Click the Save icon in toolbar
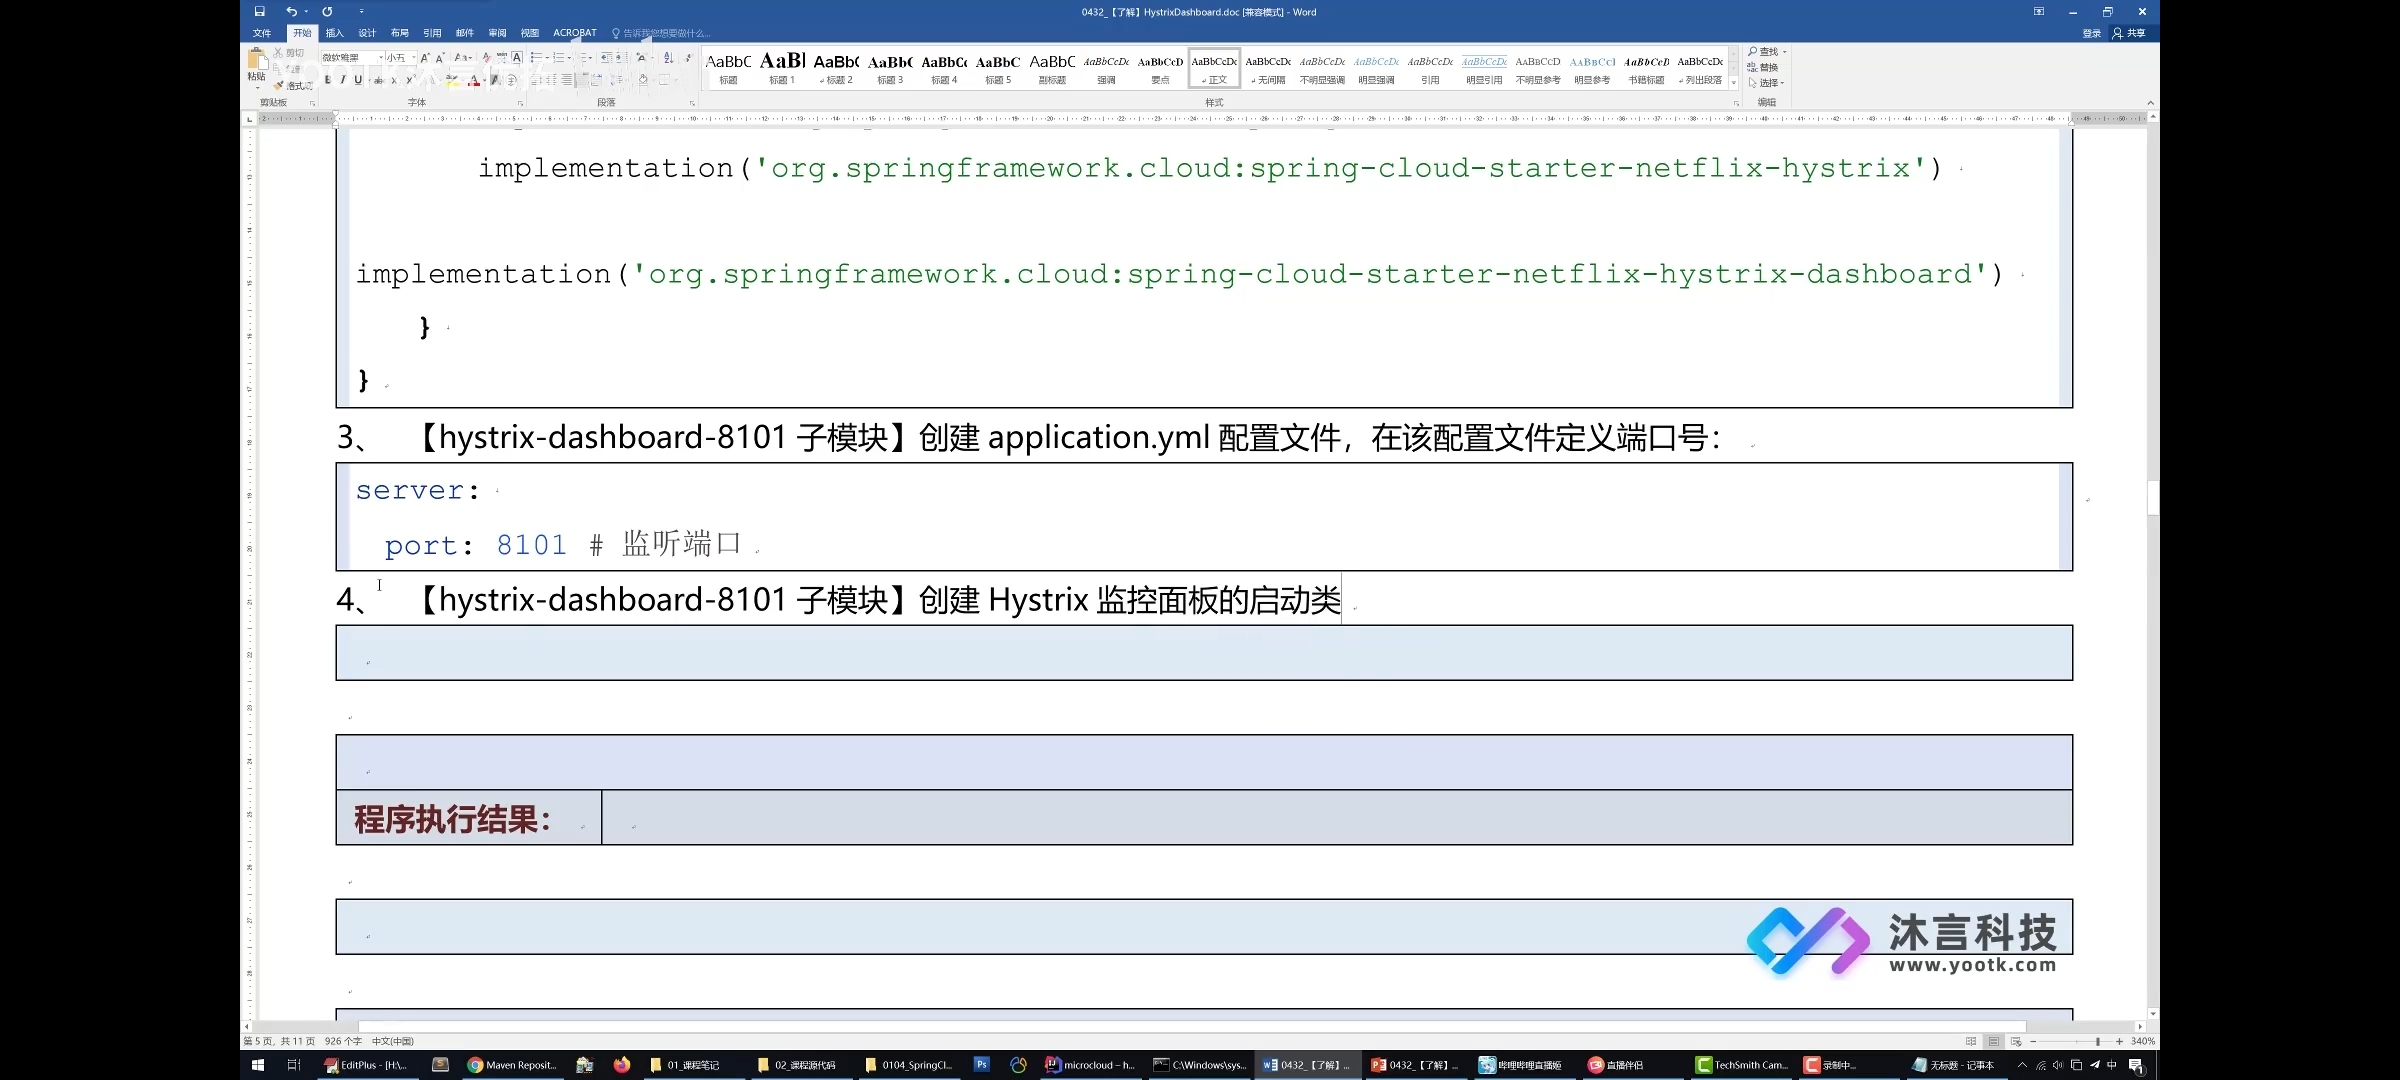2400x1080 pixels. coord(259,11)
